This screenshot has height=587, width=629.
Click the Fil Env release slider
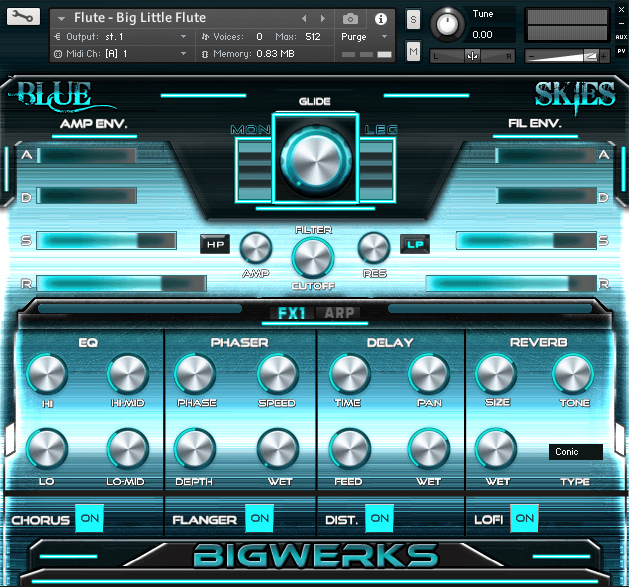click(x=511, y=283)
